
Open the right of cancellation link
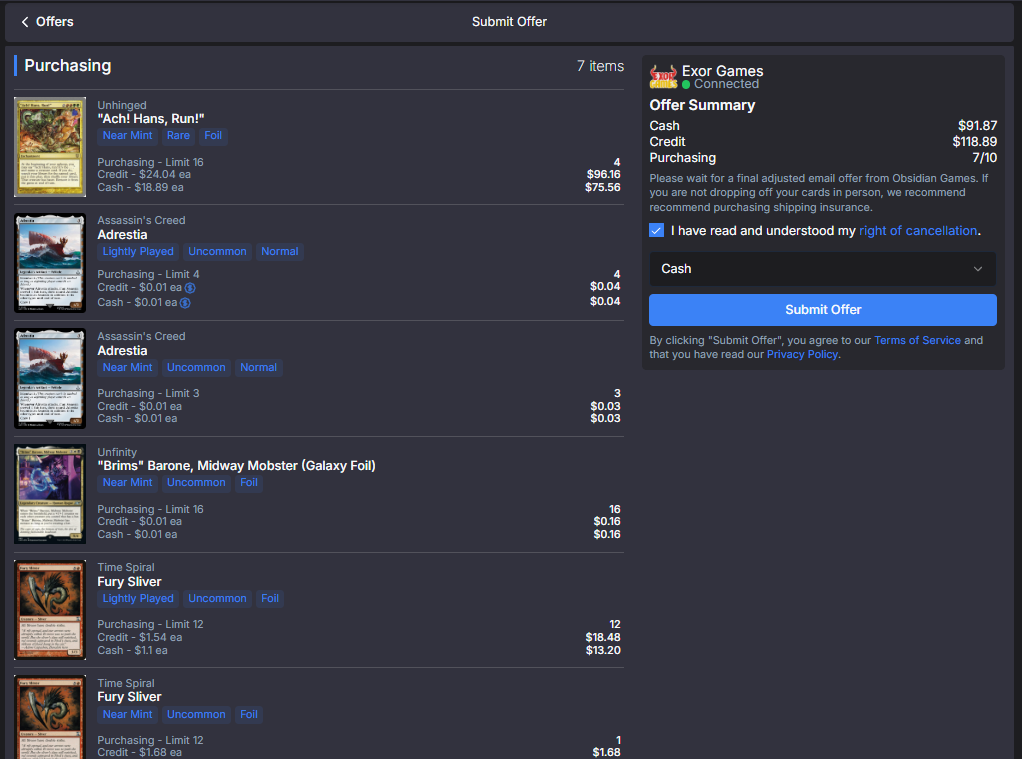(x=918, y=230)
